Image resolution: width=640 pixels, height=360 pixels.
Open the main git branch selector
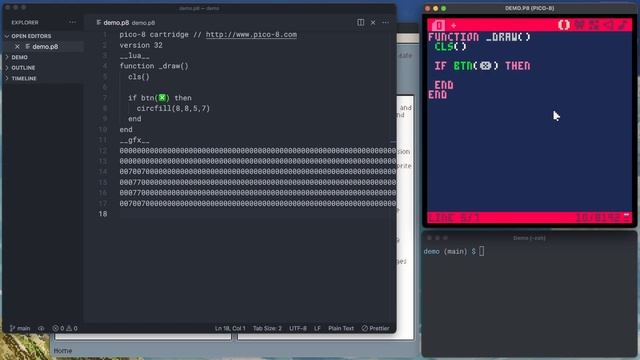(x=20, y=328)
